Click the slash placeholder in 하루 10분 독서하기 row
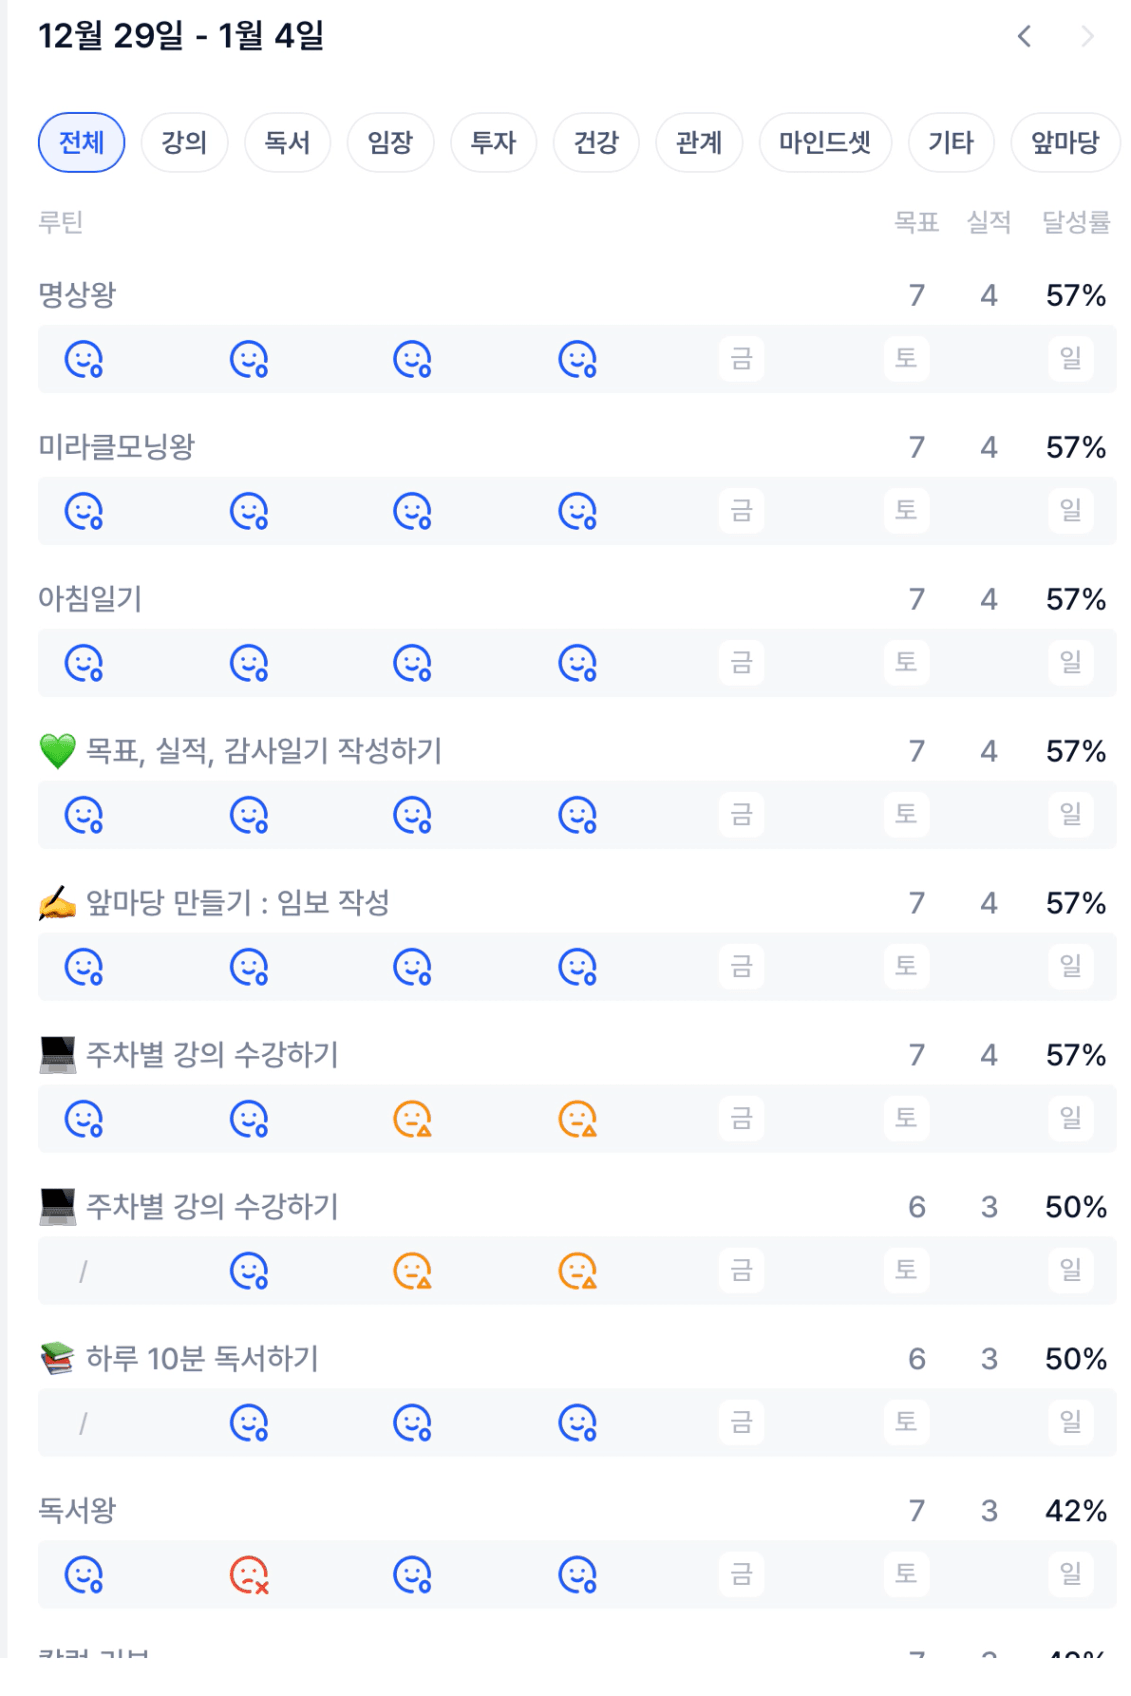The image size is (1131, 1696). pos(83,1423)
